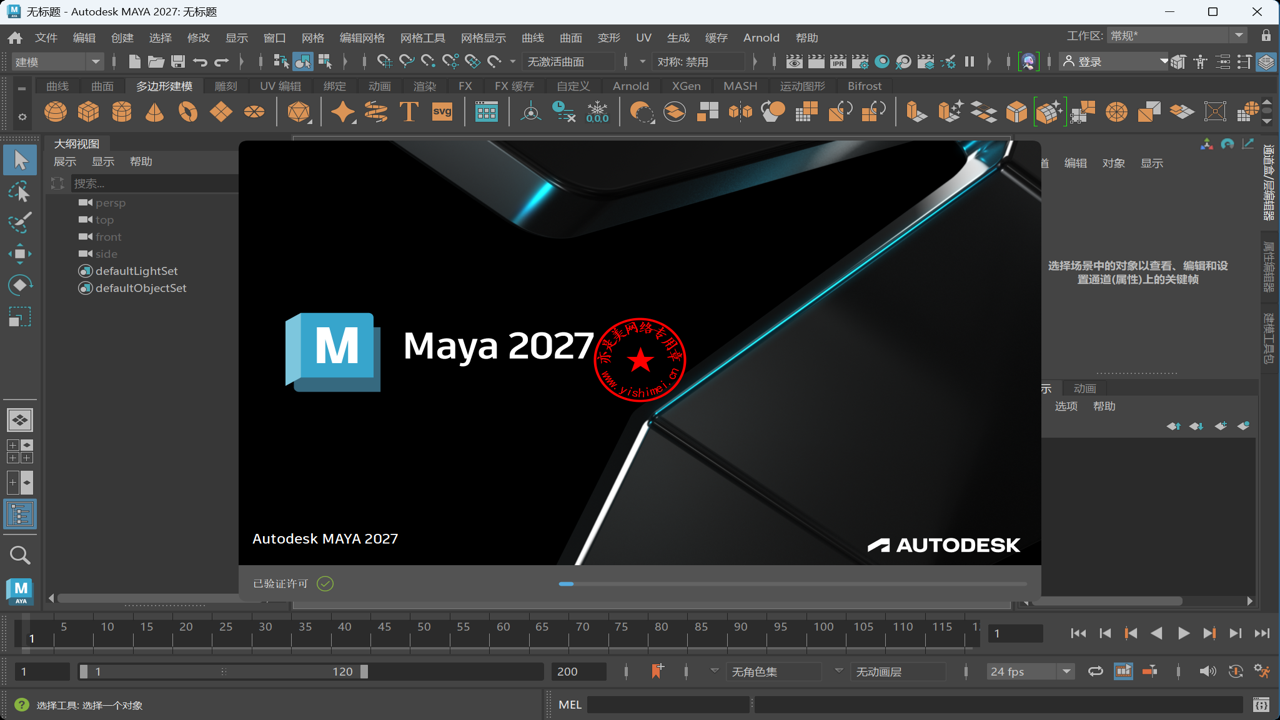Click the freeze transformations snowflake icon
The width and height of the screenshot is (1280, 720).
[597, 112]
